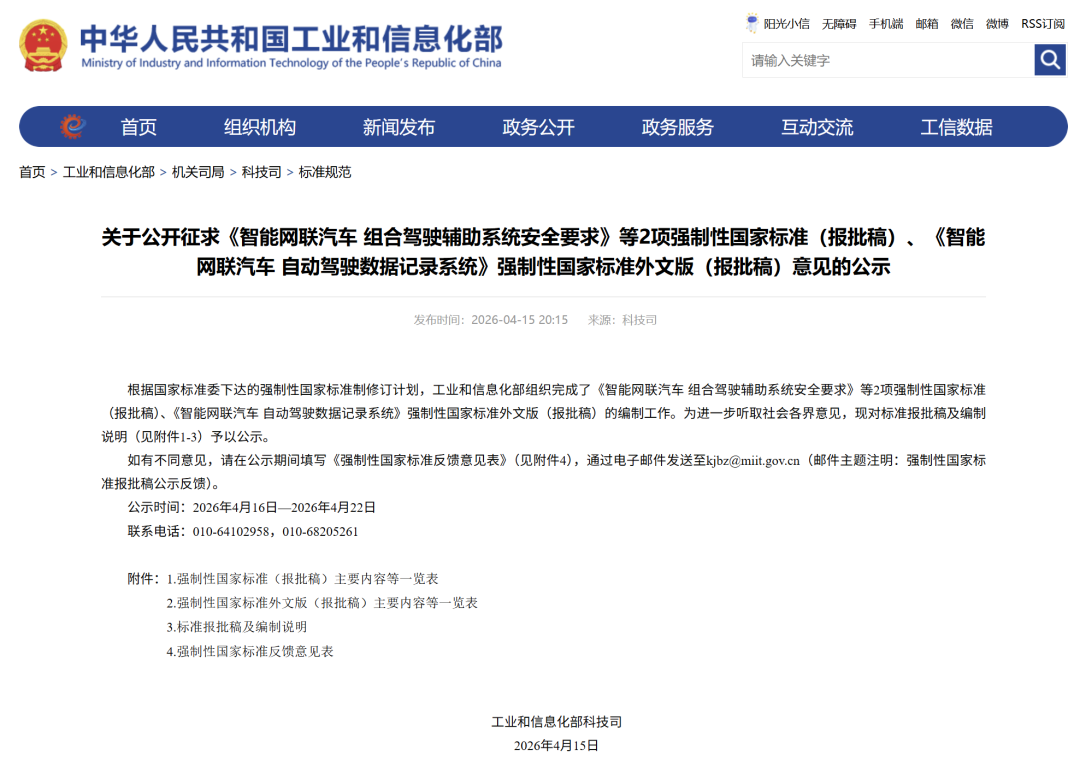The width and height of the screenshot is (1080, 761).
Task: Click the 邮箱 link in top bar
Action: [927, 24]
